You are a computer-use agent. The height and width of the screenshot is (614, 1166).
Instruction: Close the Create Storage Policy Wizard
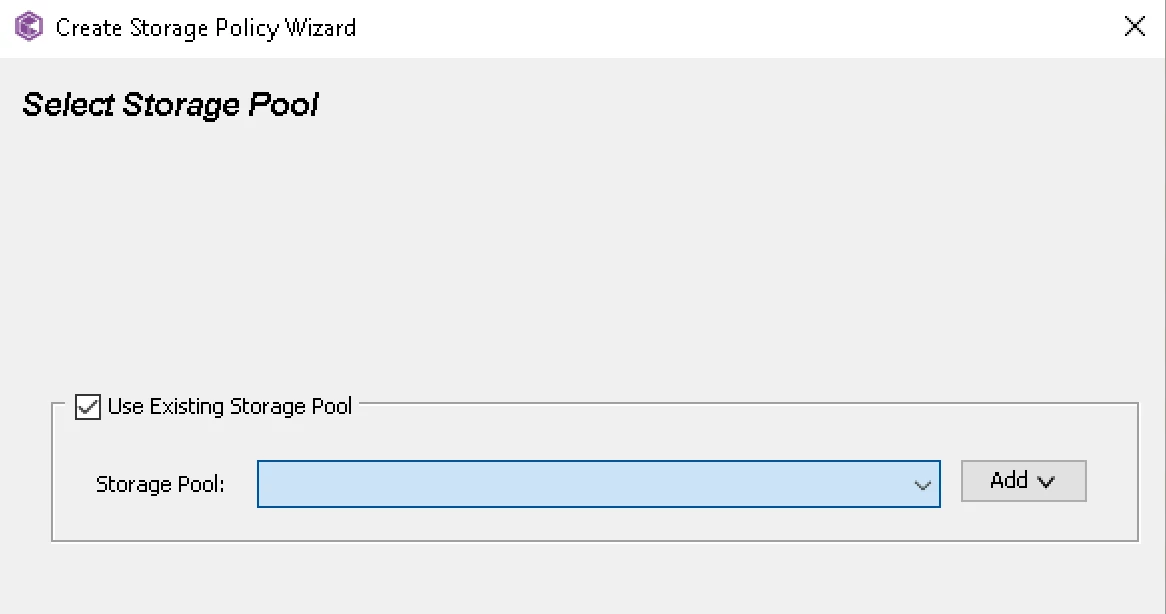[1135, 27]
